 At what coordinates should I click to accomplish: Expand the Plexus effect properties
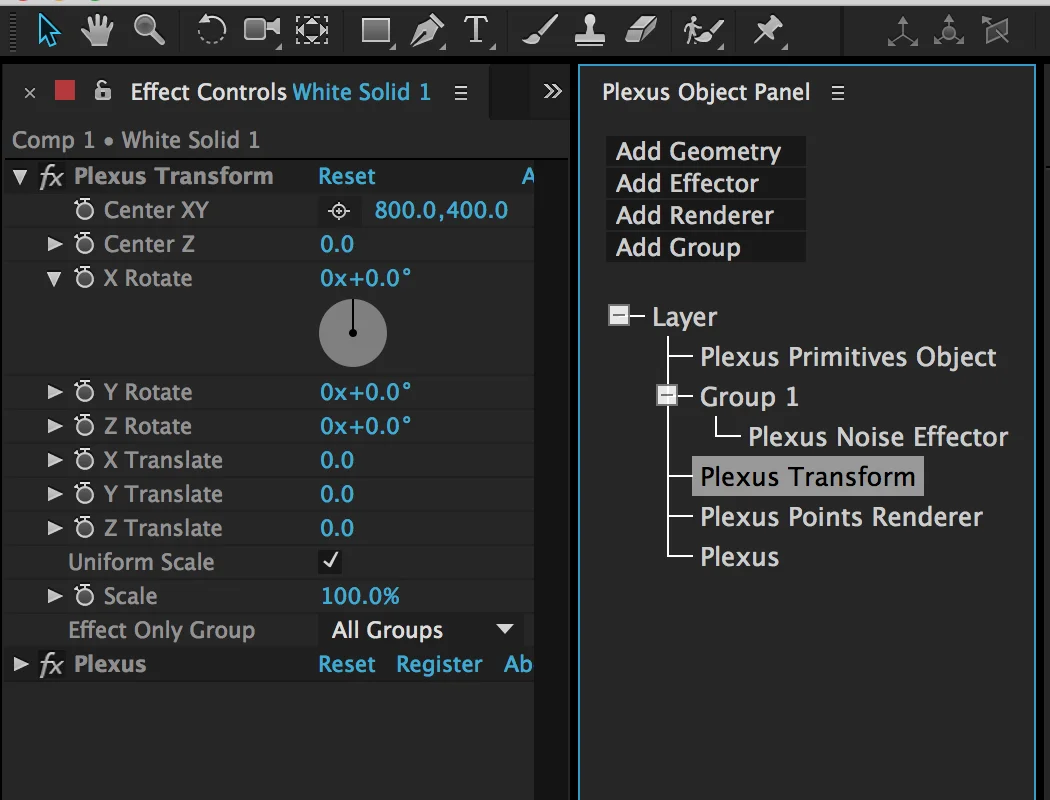(x=20, y=664)
